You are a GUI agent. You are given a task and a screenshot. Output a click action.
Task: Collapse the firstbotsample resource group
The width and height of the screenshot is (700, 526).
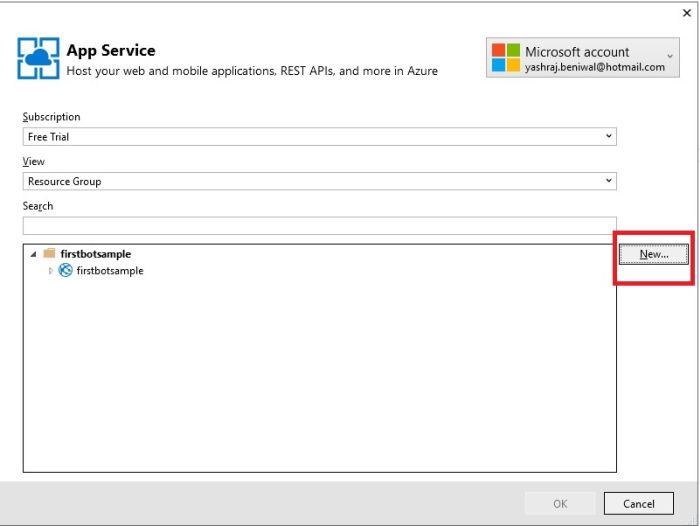pos(33,254)
